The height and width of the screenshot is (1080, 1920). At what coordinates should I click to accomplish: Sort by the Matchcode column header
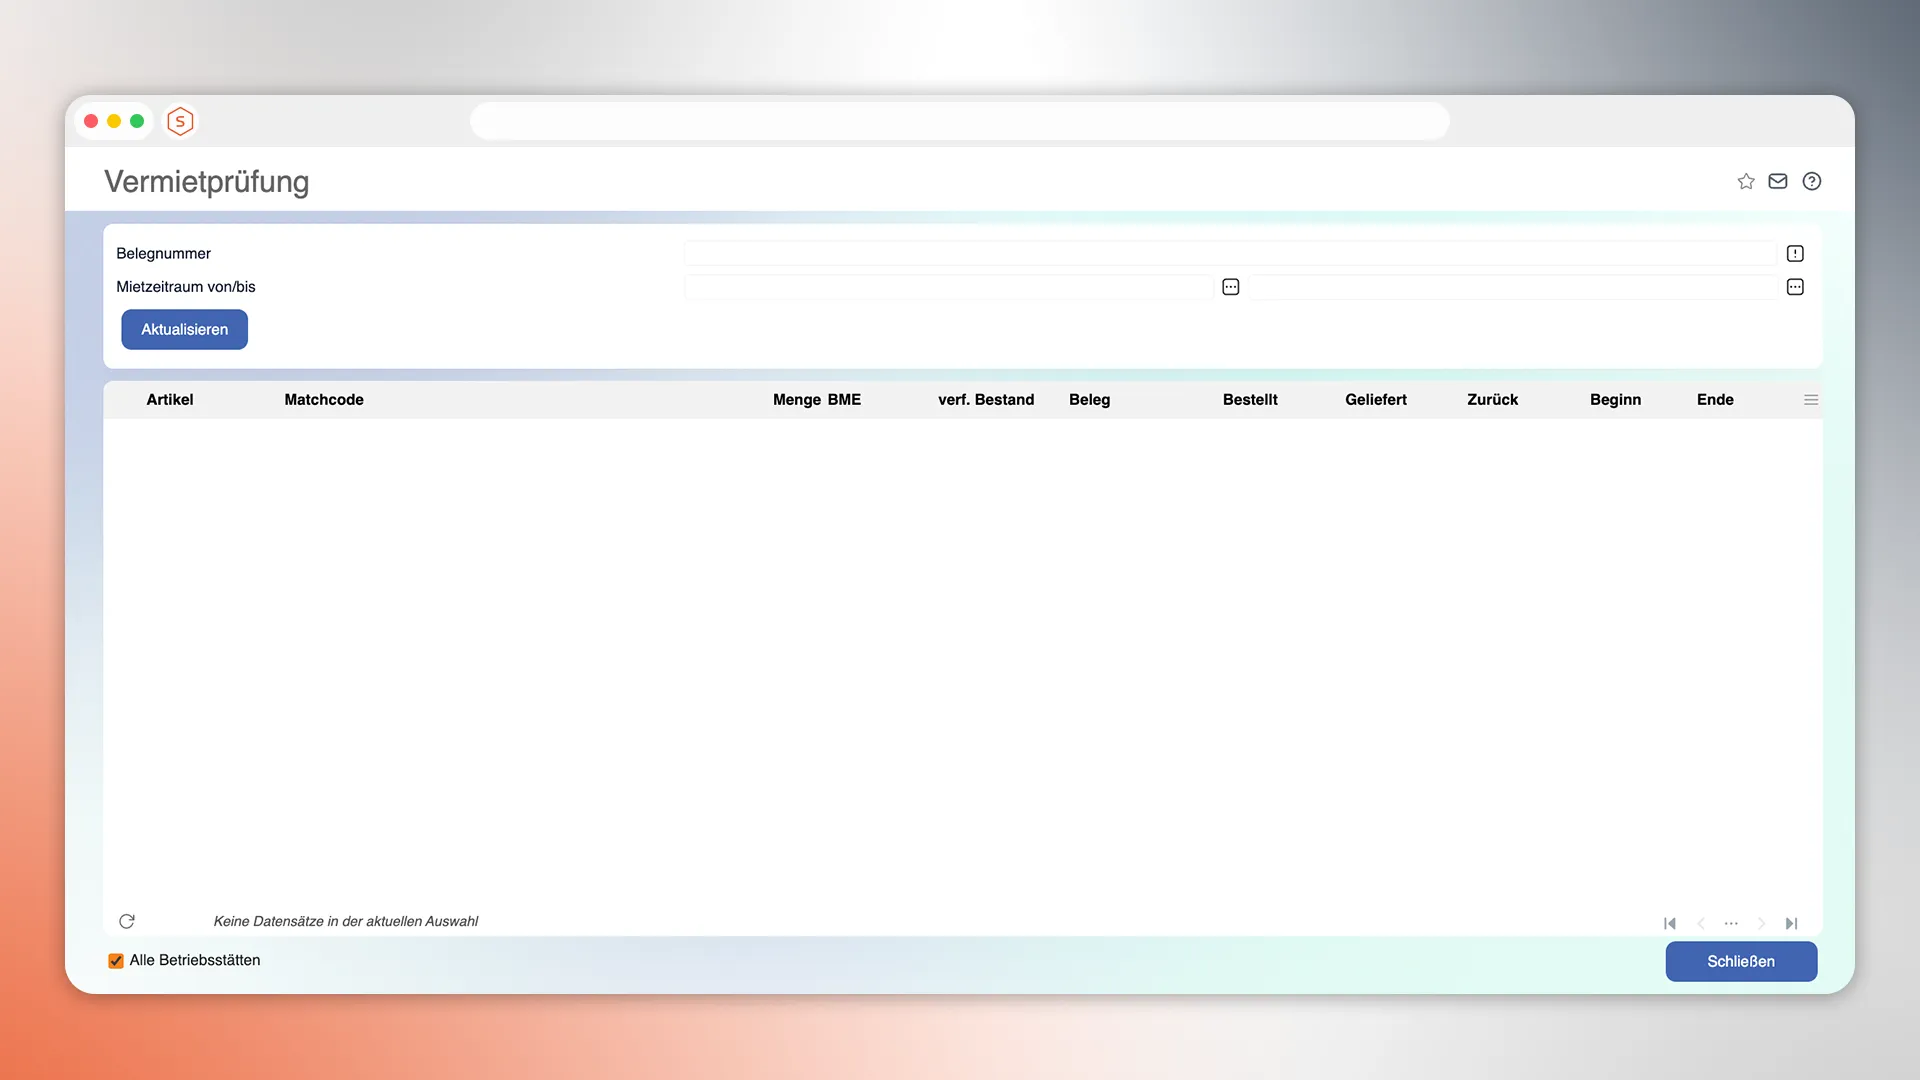324,400
